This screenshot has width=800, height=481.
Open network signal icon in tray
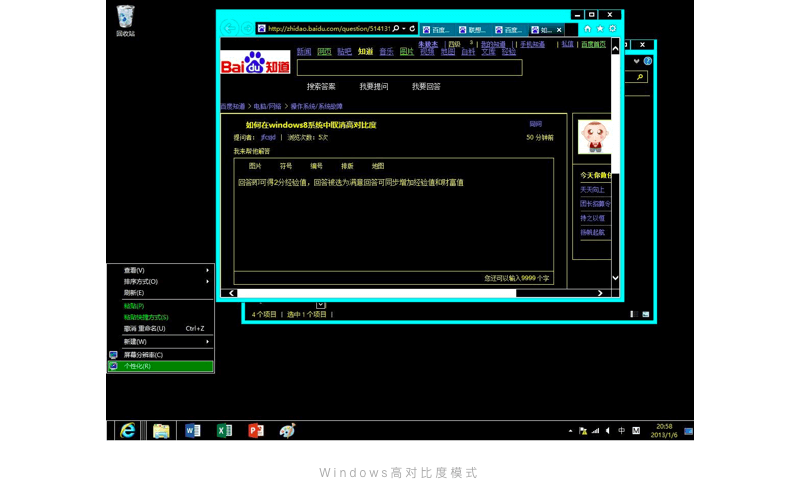(x=595, y=431)
